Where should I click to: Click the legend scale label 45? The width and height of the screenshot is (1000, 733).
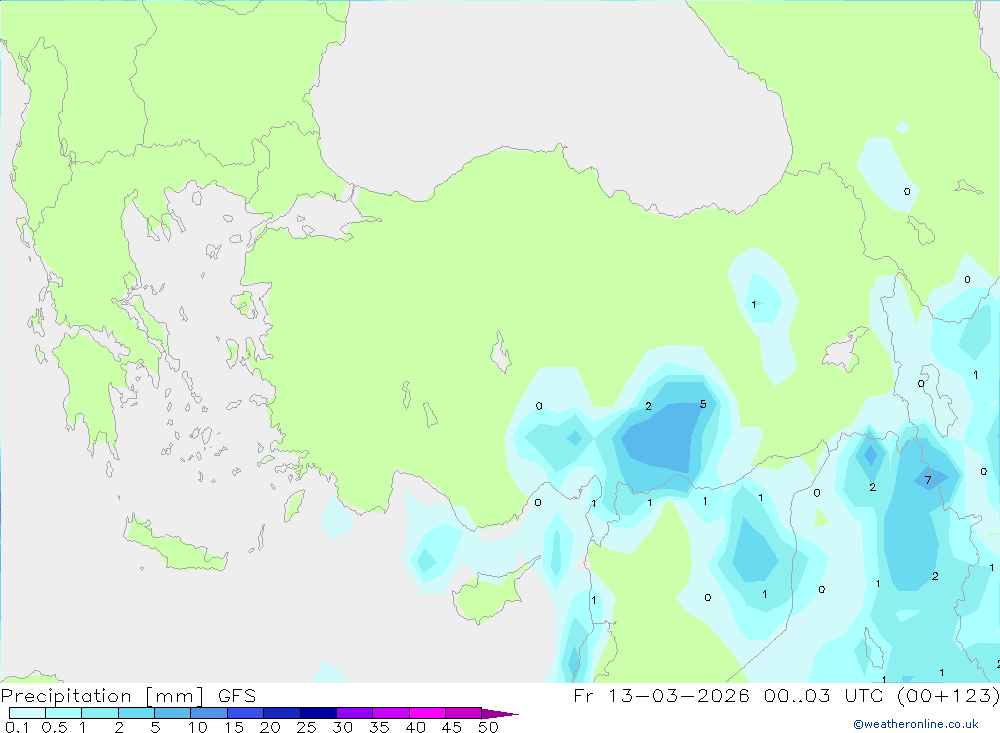(x=452, y=727)
